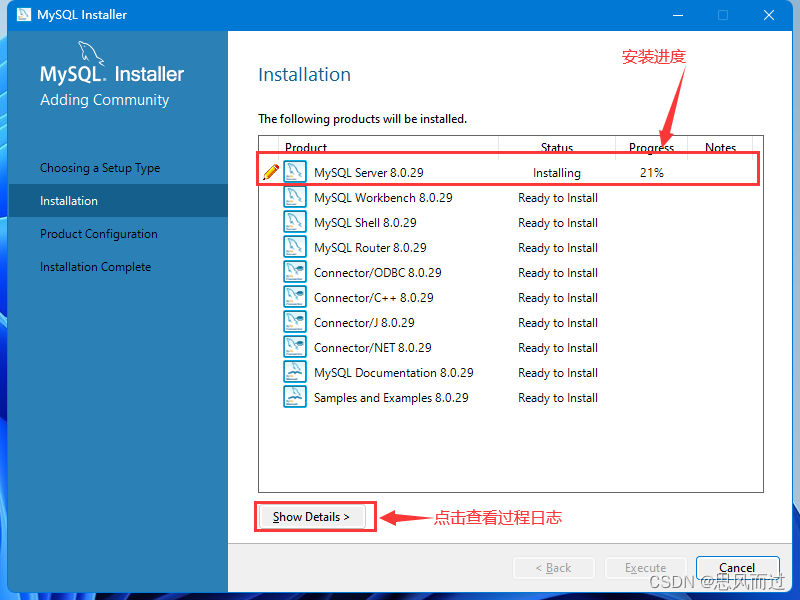The height and width of the screenshot is (600, 800).
Task: Minimize the MySQL Installer window
Action: pyautogui.click(x=678, y=15)
